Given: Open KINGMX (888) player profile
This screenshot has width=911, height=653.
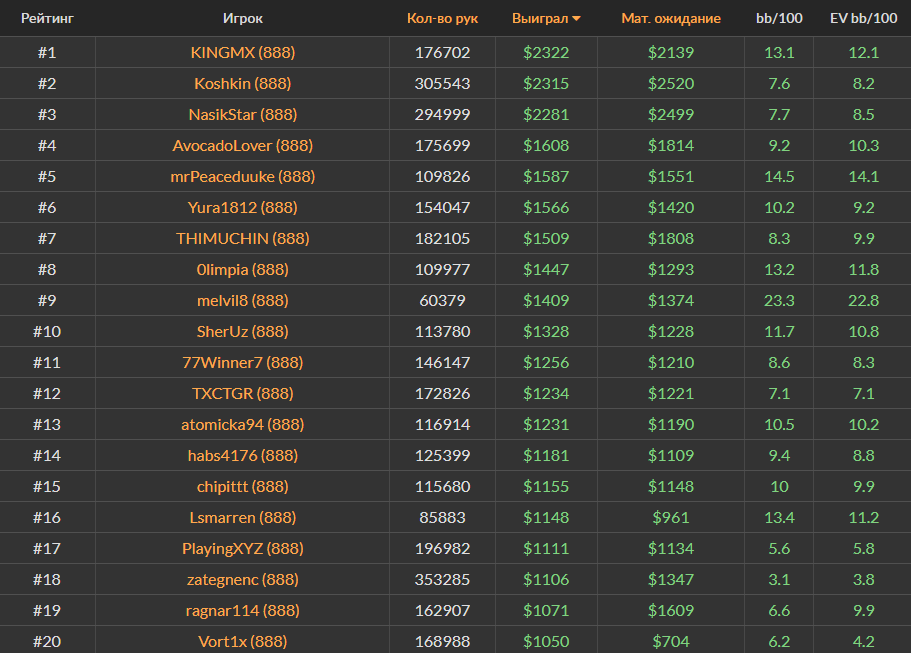Looking at the screenshot, I should [x=243, y=52].
